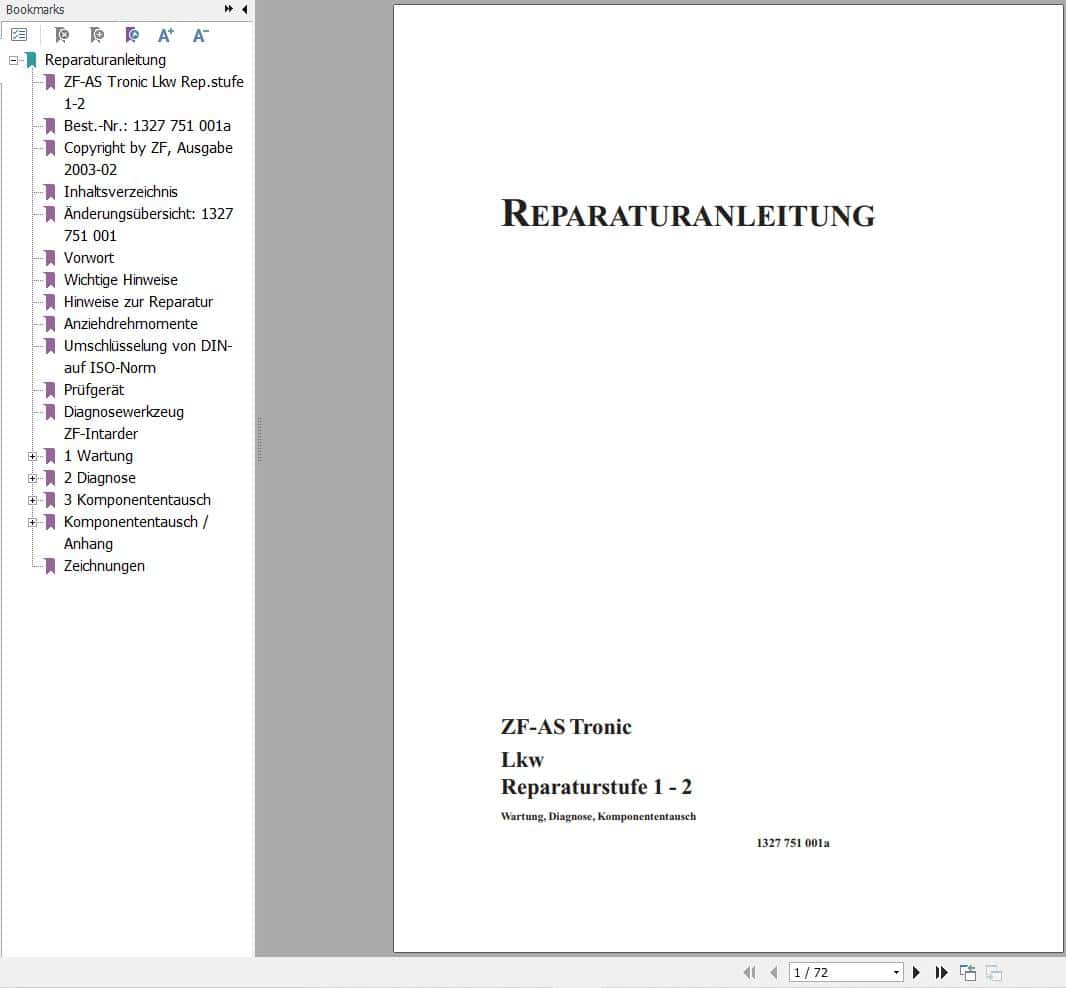Click the greyed-out view icon at bottom right

[994, 973]
